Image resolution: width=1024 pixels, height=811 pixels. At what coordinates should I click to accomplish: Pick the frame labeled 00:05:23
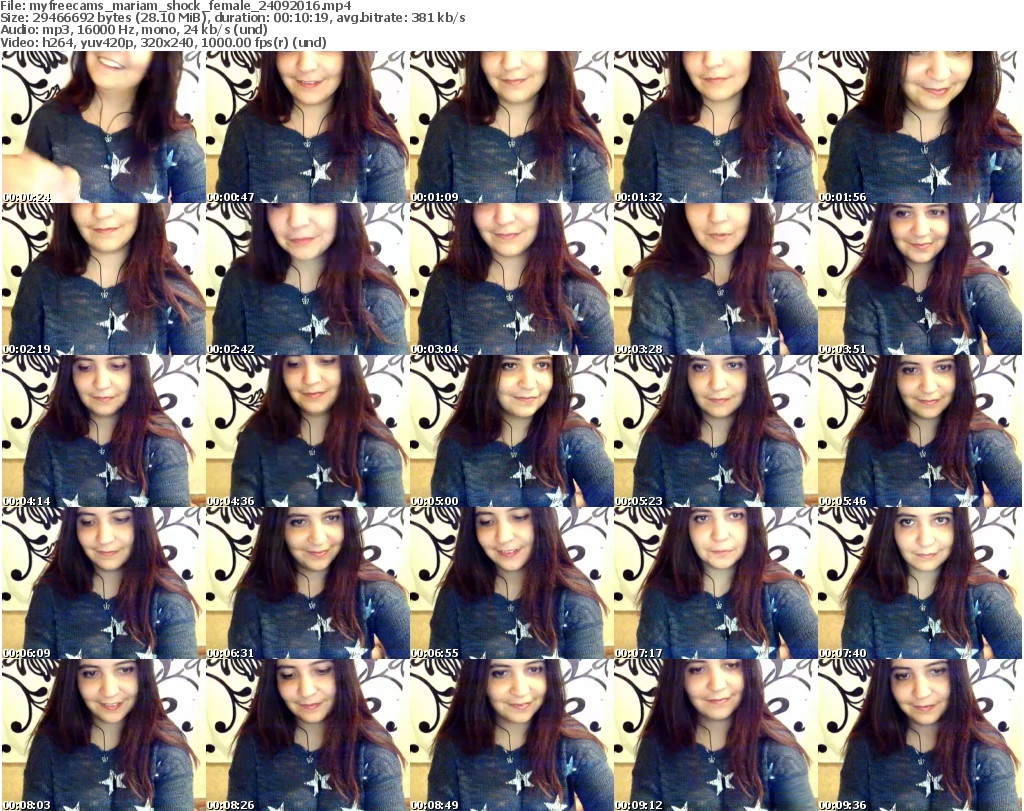716,431
